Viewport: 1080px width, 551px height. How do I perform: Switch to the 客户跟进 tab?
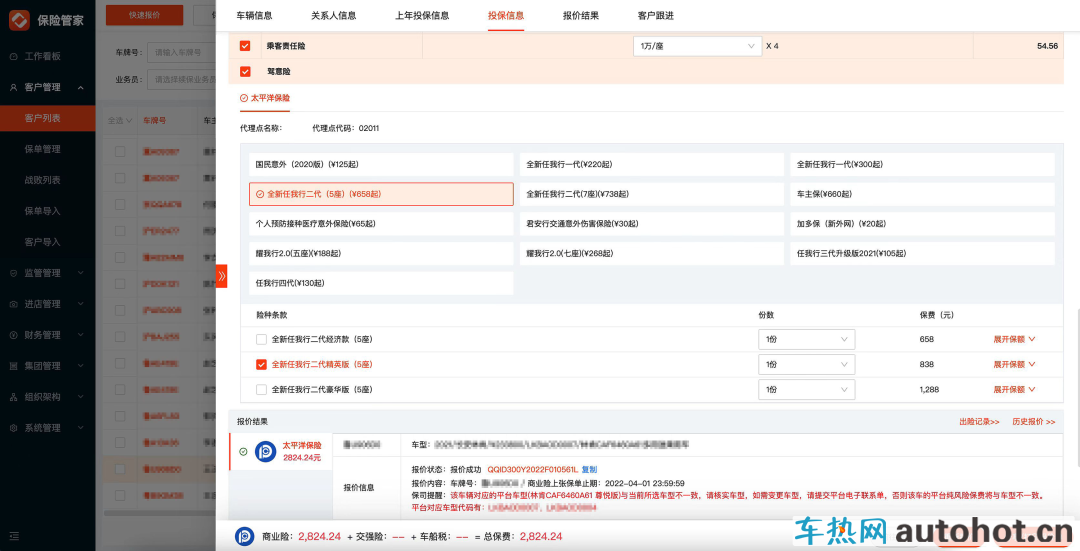[656, 15]
